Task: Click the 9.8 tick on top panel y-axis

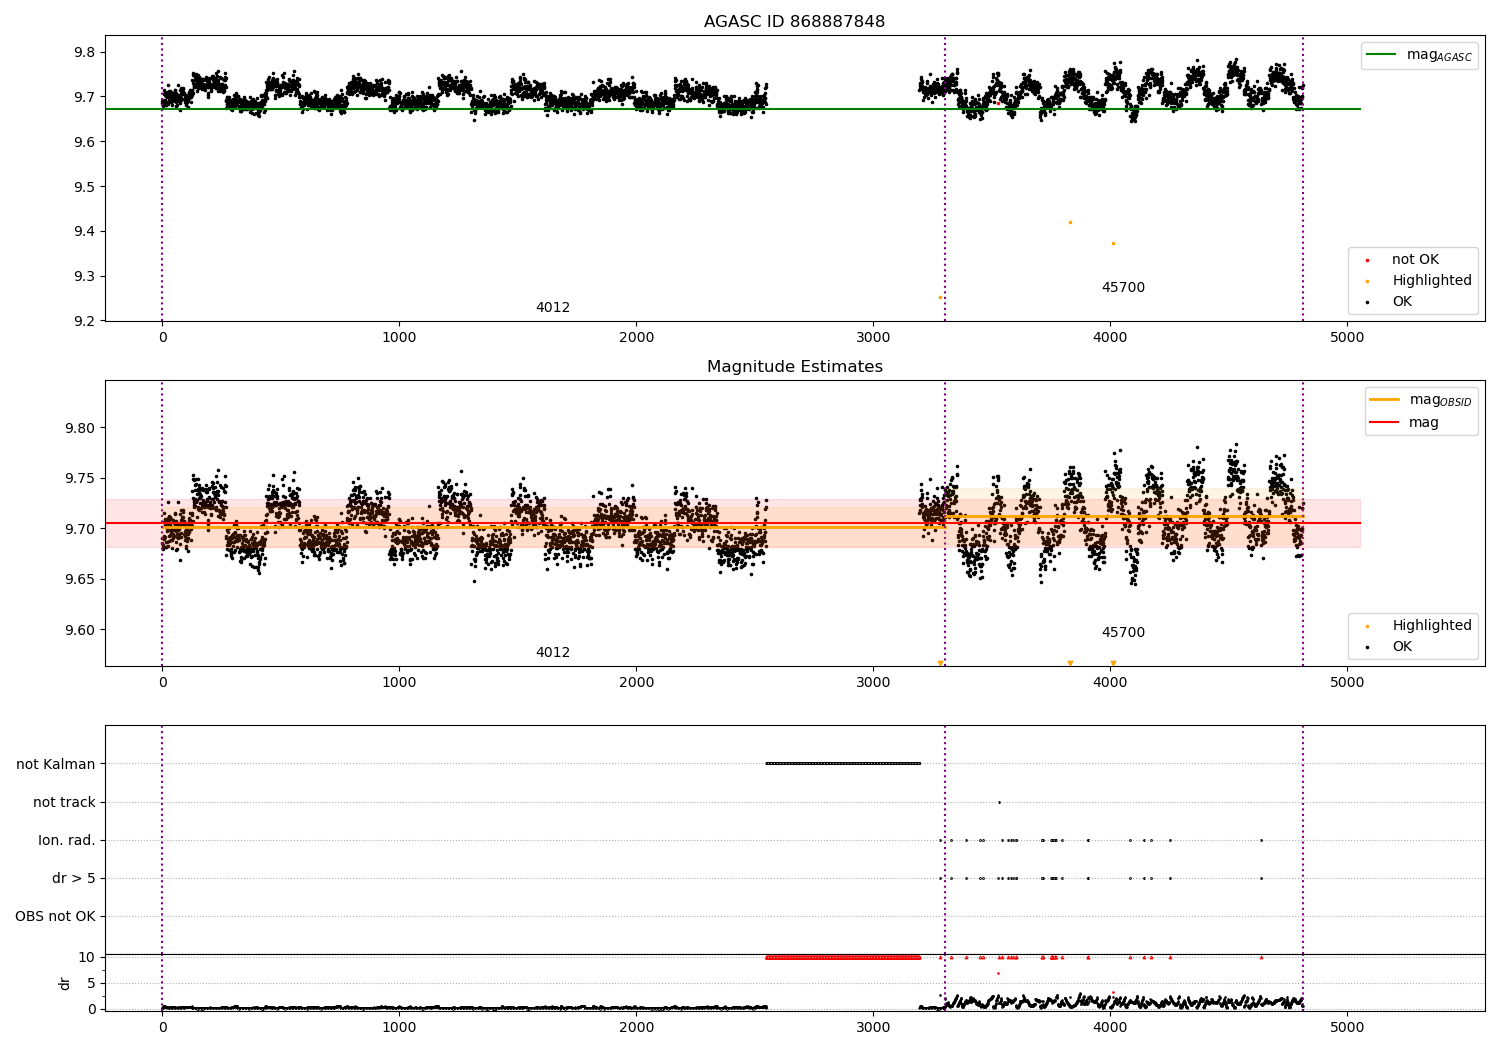Action: pyautogui.click(x=85, y=52)
